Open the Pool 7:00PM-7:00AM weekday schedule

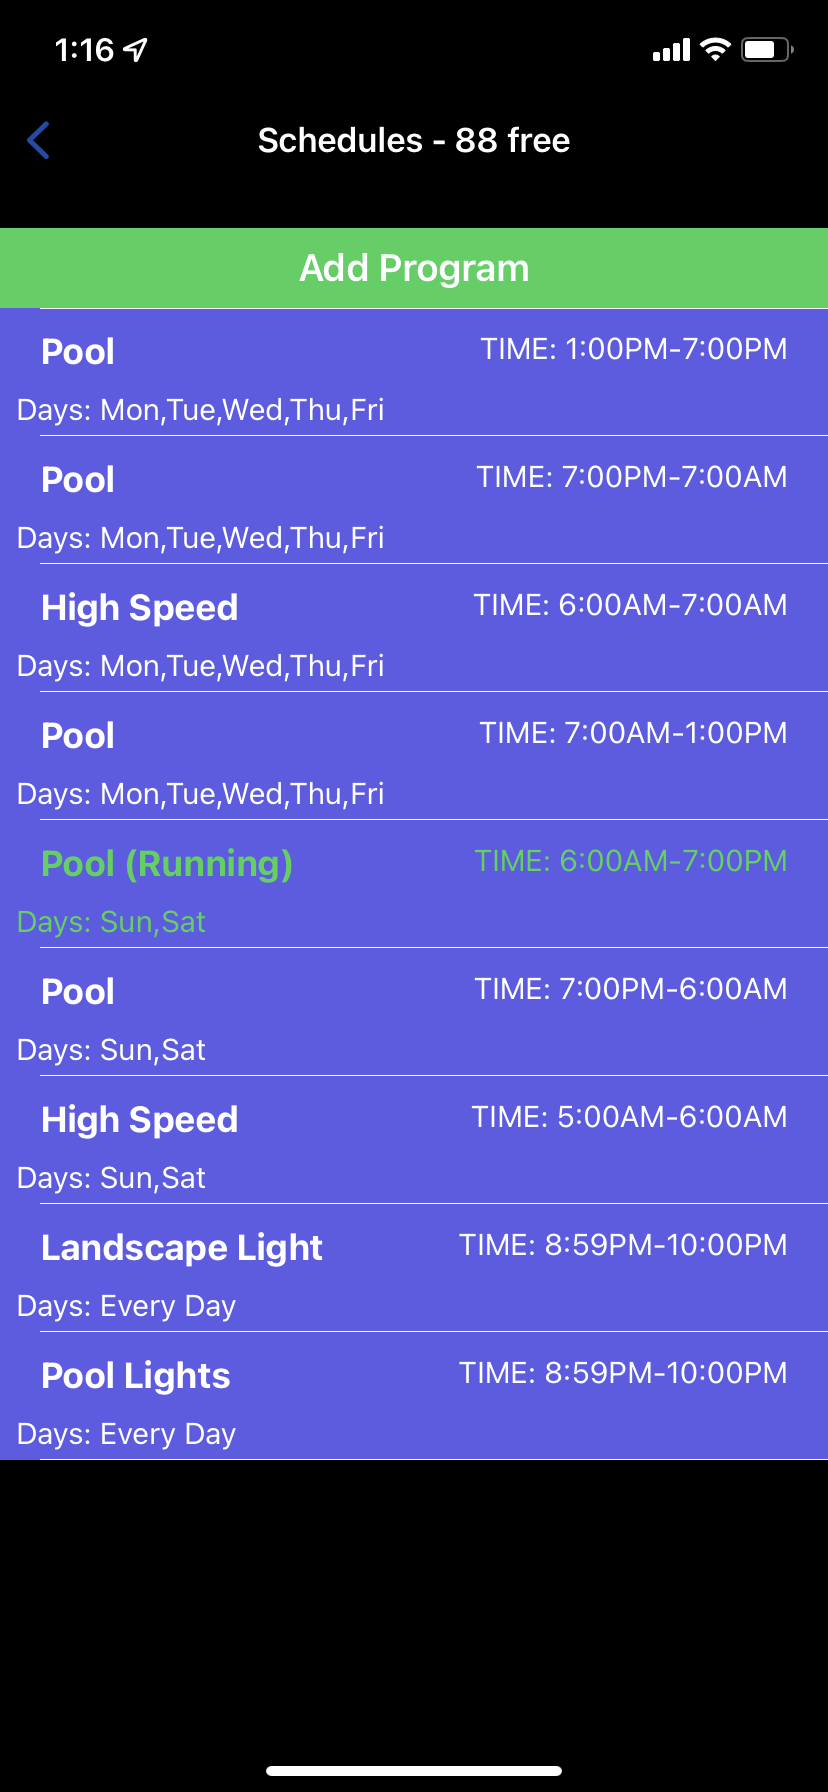[414, 500]
